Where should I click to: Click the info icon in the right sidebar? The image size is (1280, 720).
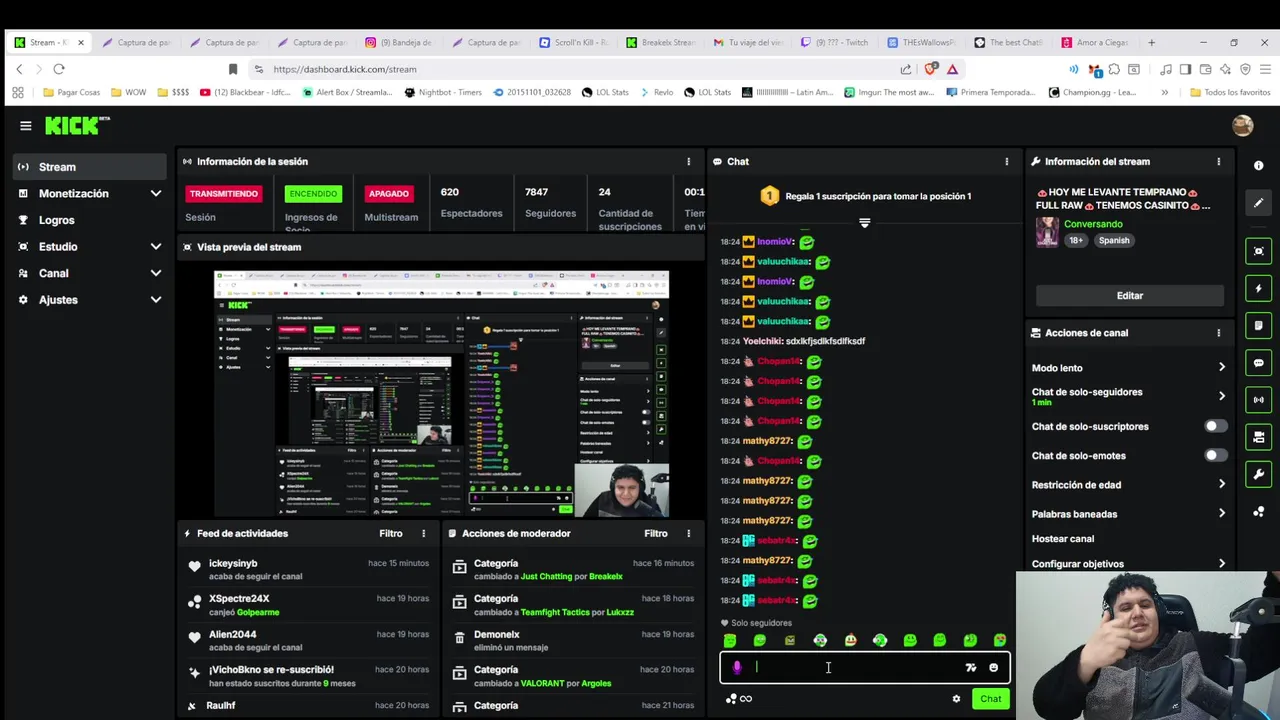click(1259, 165)
